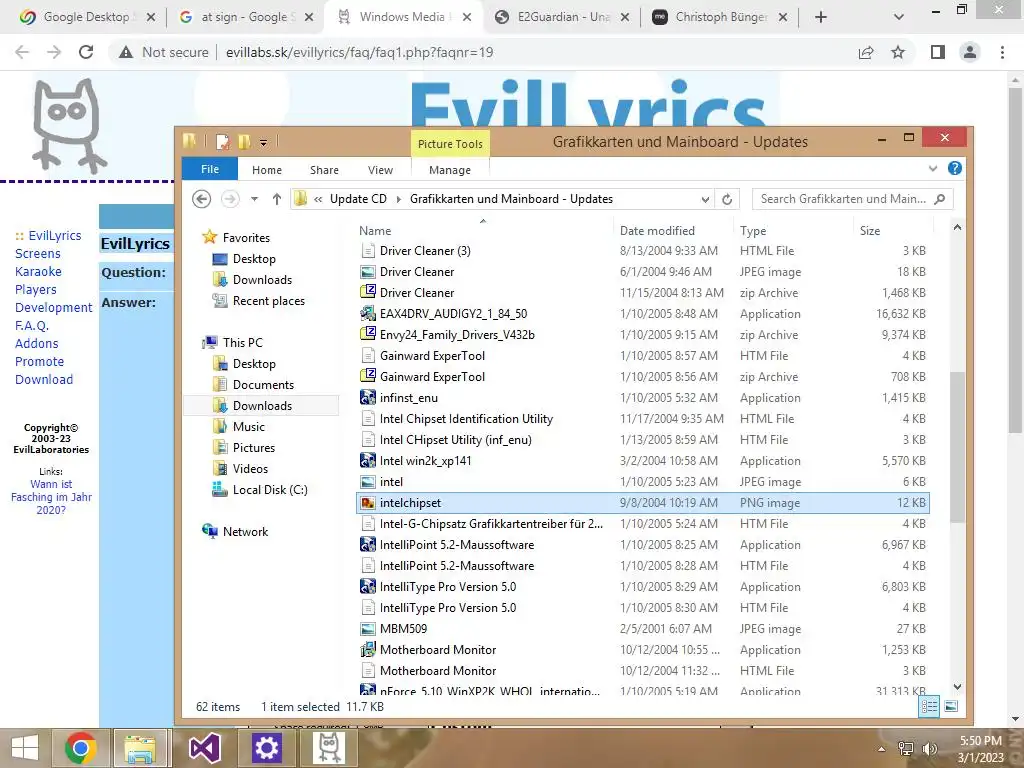Viewport: 1024px width, 768px height.
Task: Open Karaoke link on EvilLyrics page
Action: click(x=39, y=272)
